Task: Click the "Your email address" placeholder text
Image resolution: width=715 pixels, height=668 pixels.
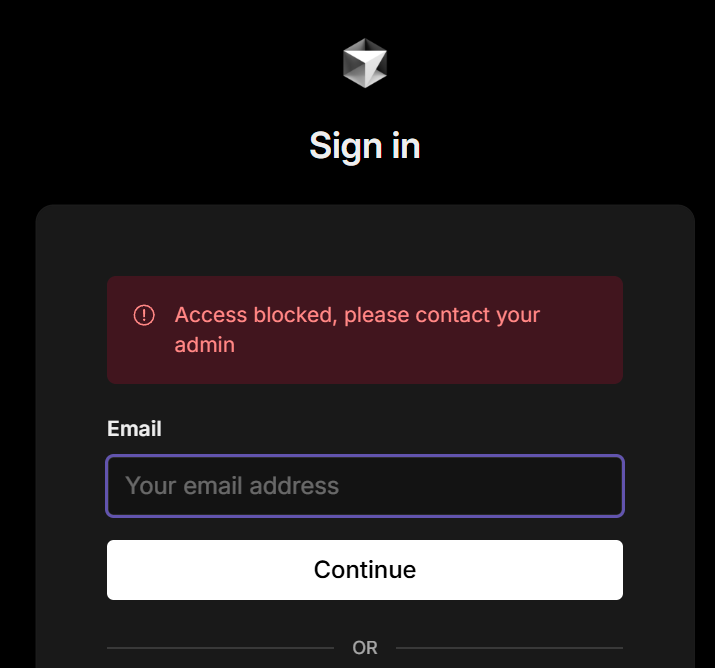Action: (x=232, y=486)
